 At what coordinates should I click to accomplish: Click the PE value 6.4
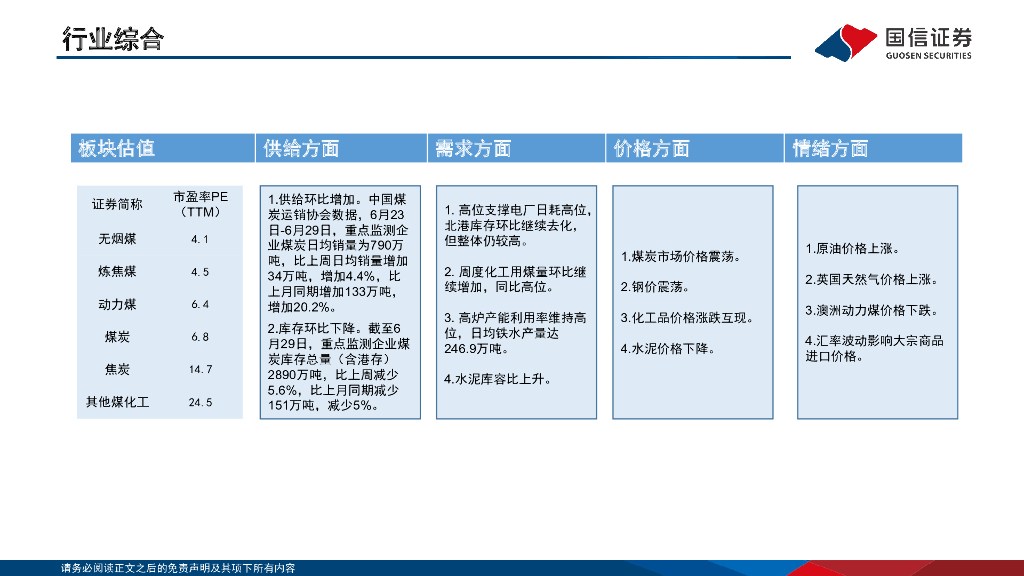(200, 305)
